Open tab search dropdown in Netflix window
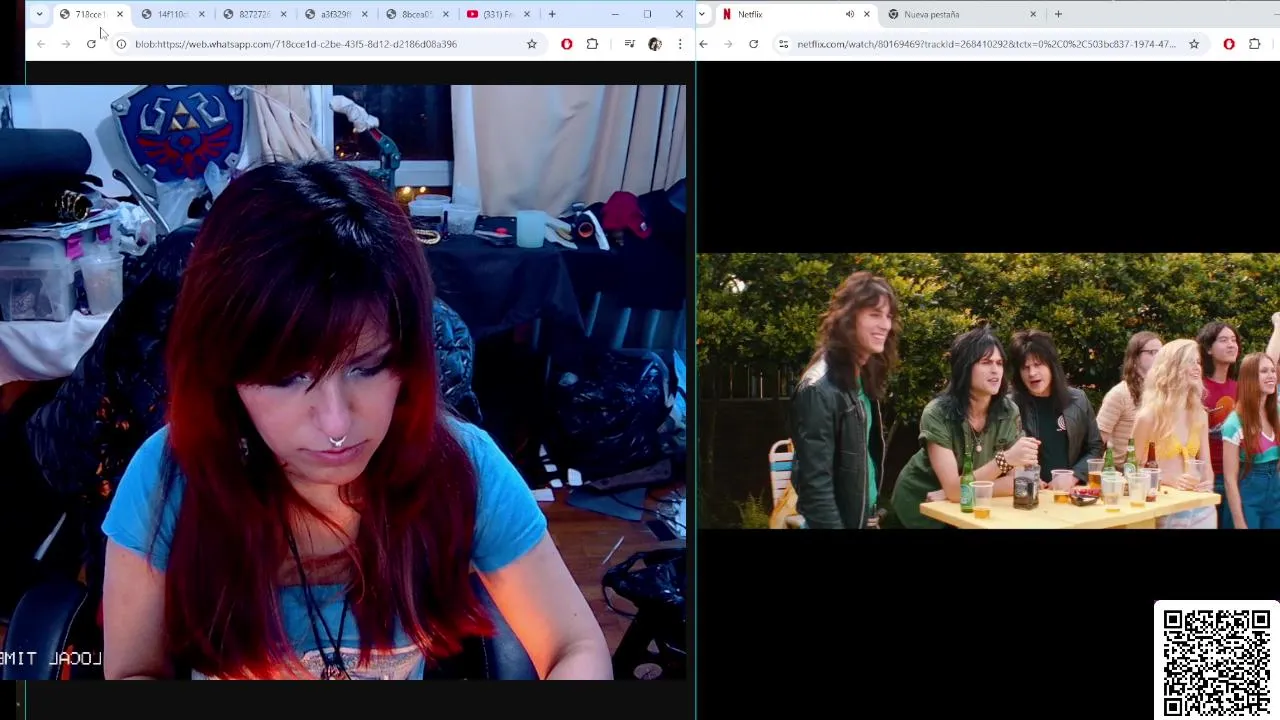This screenshot has width=1280, height=720. click(702, 14)
